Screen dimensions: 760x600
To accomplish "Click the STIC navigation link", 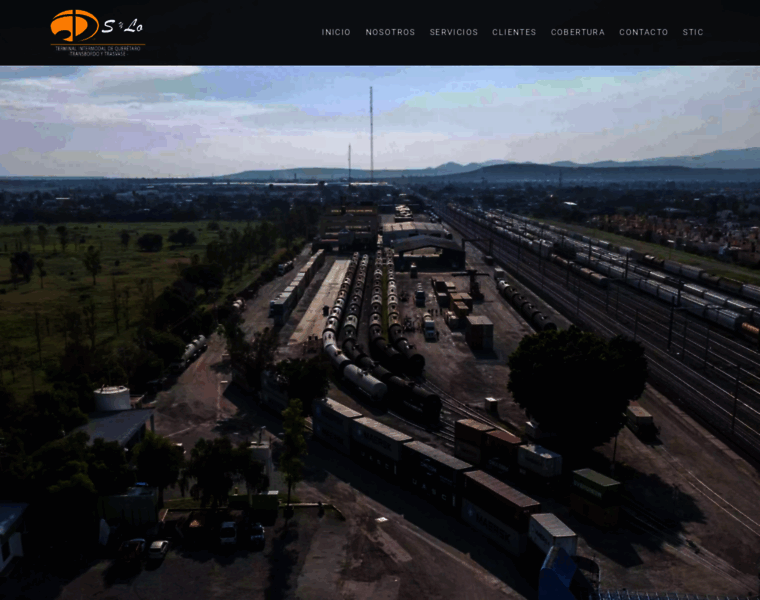I will [x=693, y=32].
